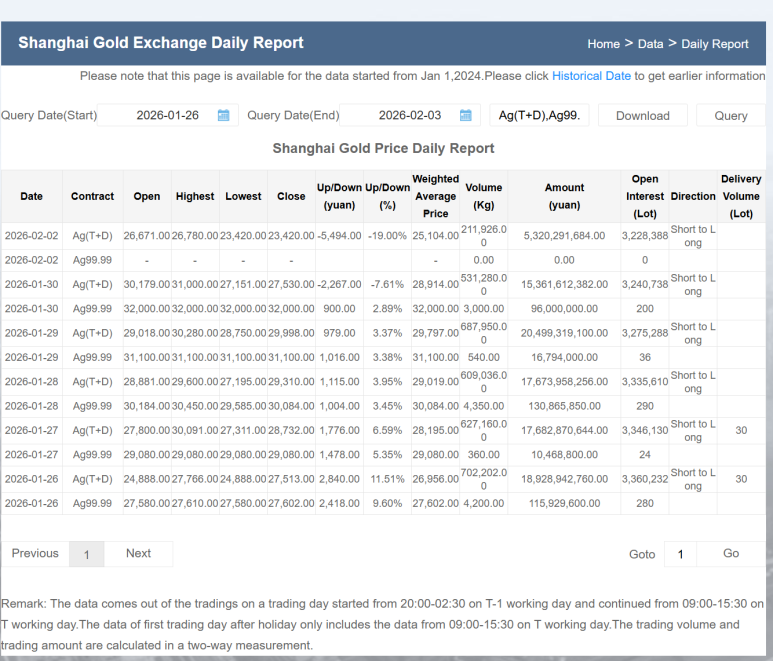Click the Query button
773x661 pixels.
click(x=731, y=115)
